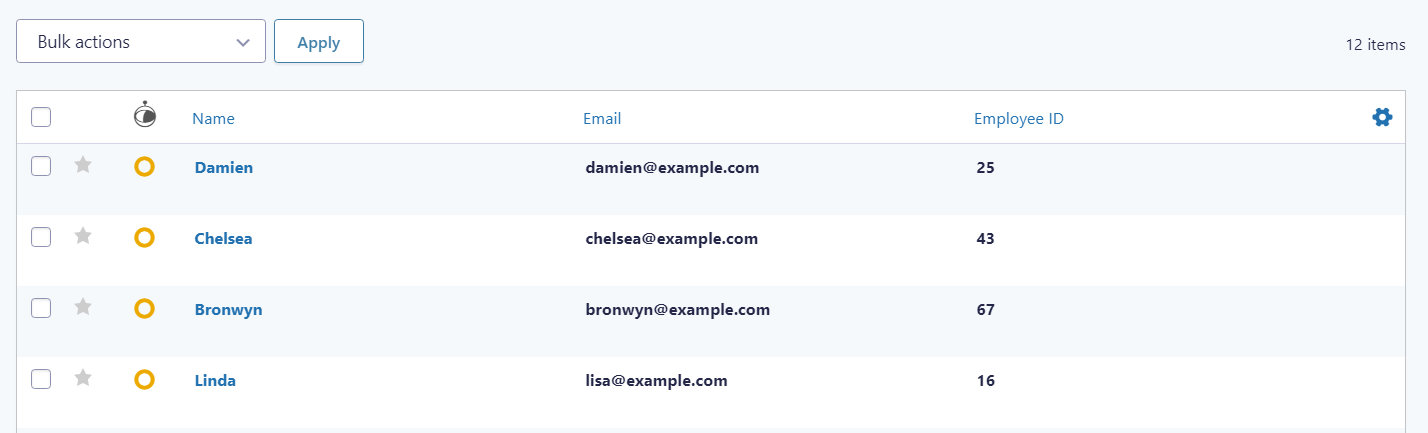
Task: Check the box for Chelsea's row
Action: click(41, 238)
